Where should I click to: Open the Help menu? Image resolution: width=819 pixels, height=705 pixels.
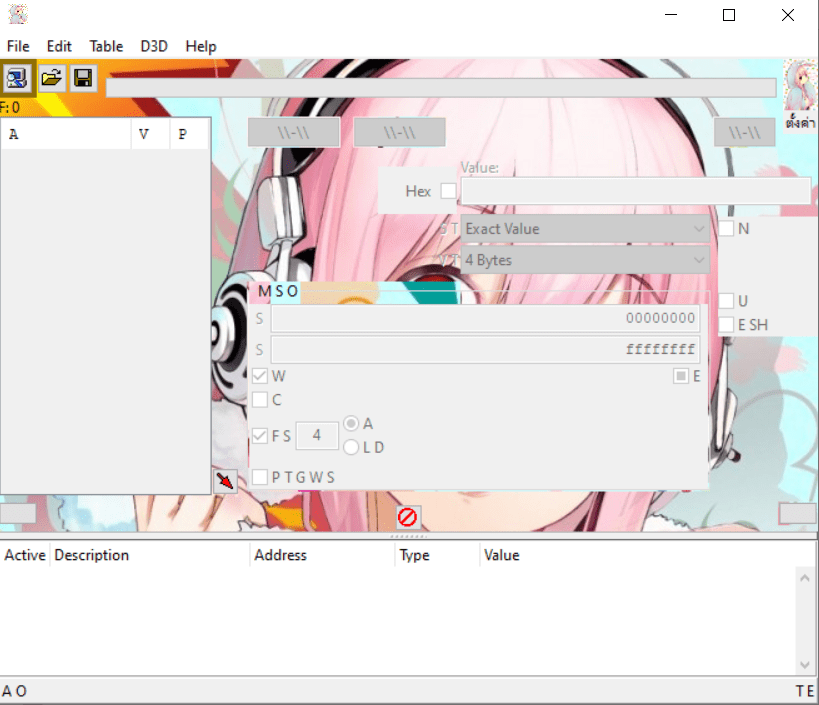(201, 46)
